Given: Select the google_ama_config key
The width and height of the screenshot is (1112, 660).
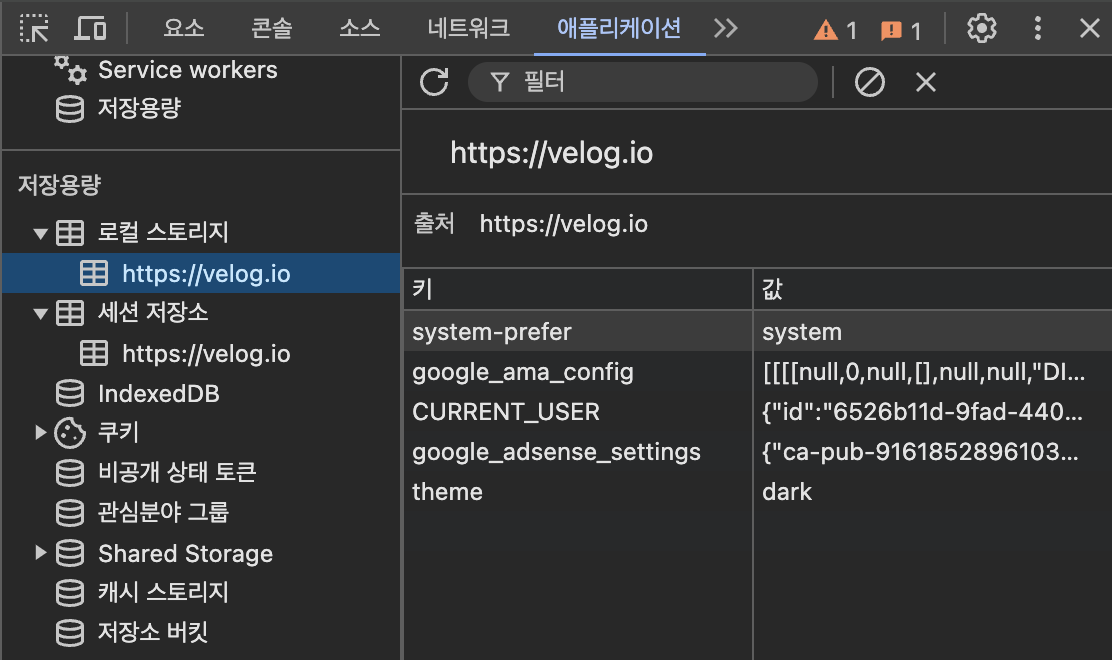Looking at the screenshot, I should (x=523, y=372).
